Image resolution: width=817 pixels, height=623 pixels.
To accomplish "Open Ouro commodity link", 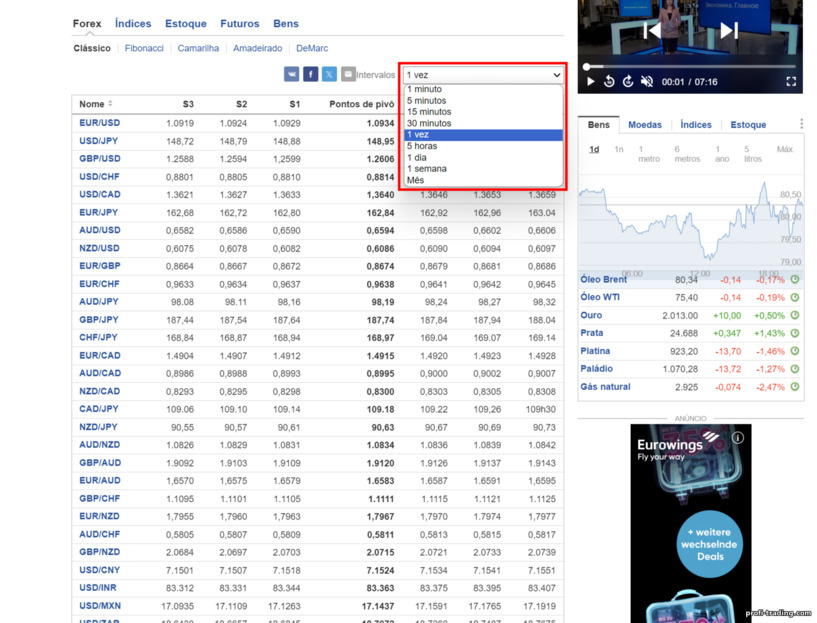I will pos(591,315).
